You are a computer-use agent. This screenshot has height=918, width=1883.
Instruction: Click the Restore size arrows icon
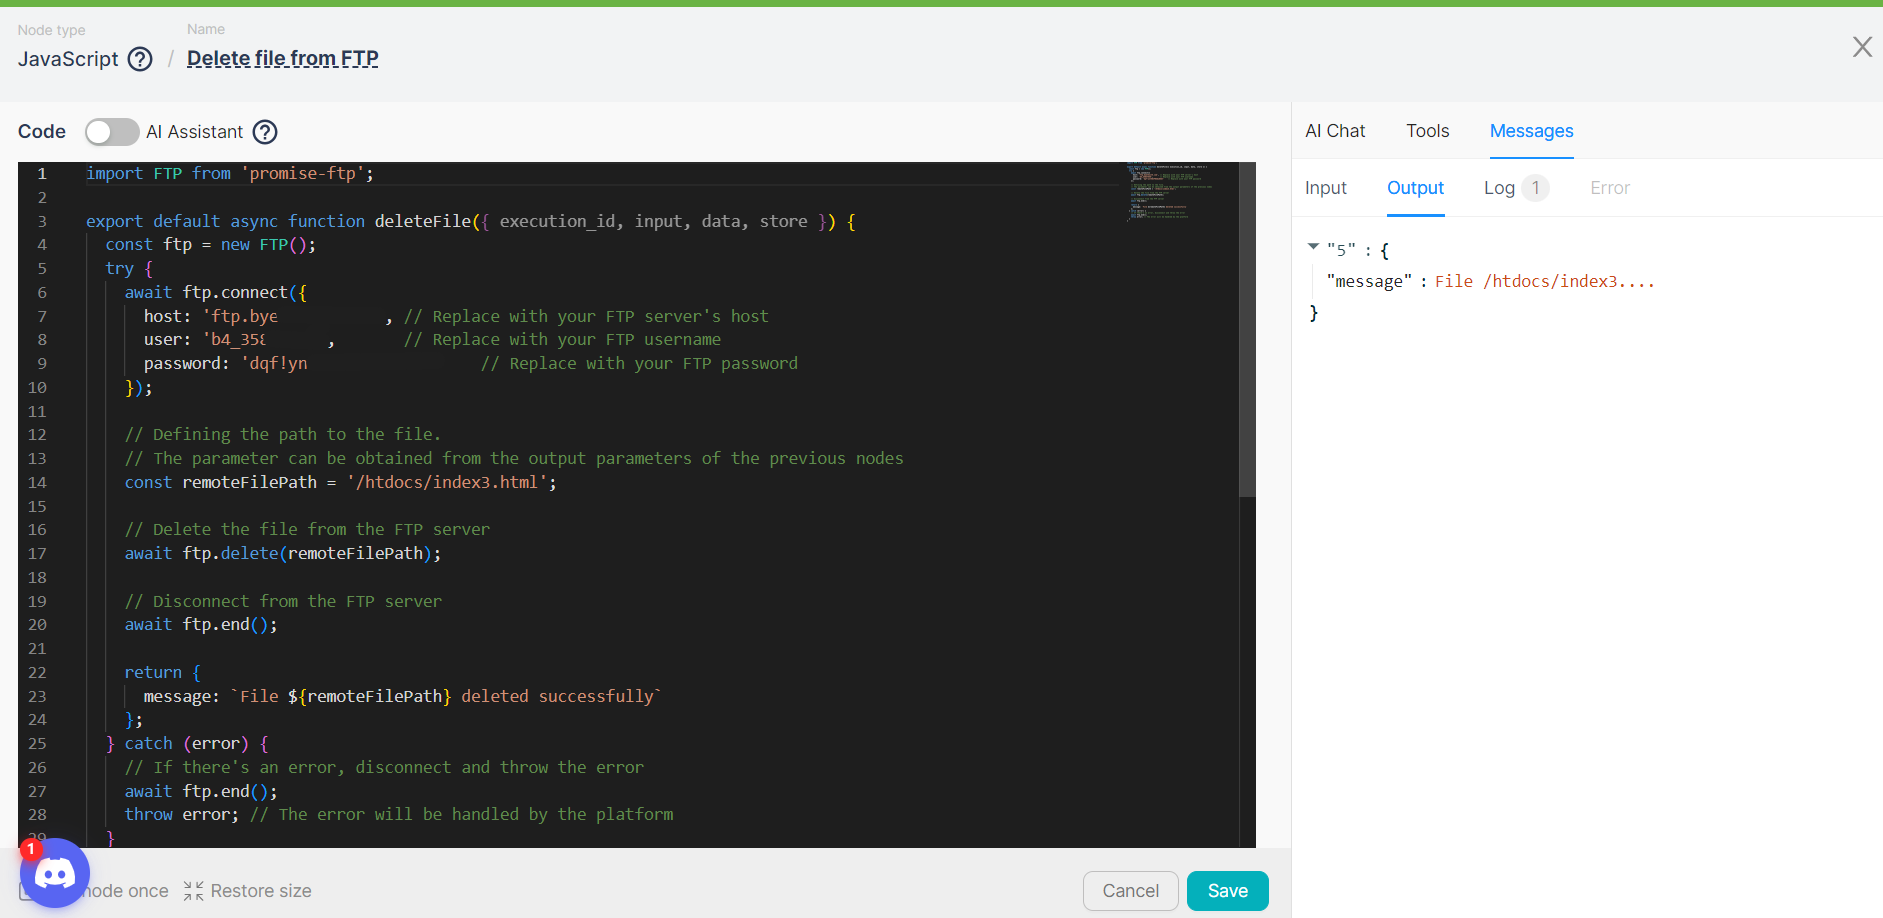[x=194, y=891]
